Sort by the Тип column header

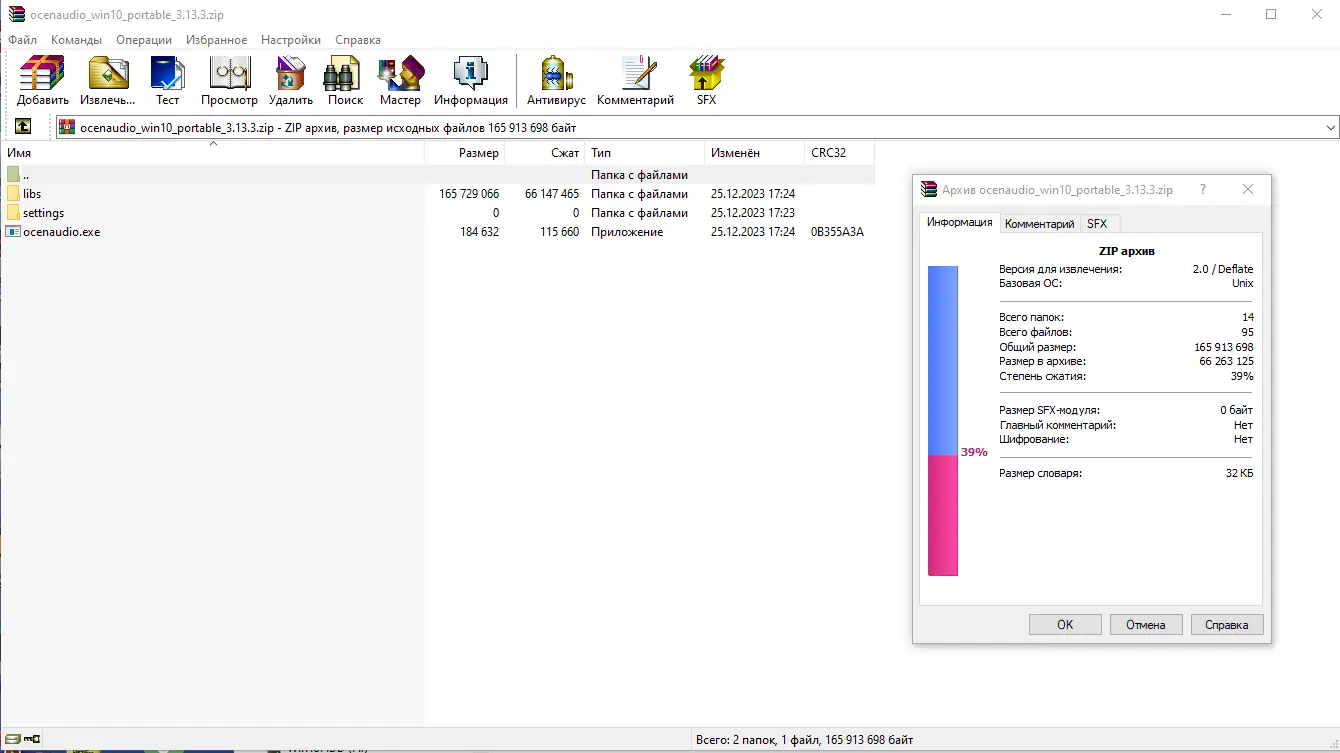pyautogui.click(x=644, y=153)
